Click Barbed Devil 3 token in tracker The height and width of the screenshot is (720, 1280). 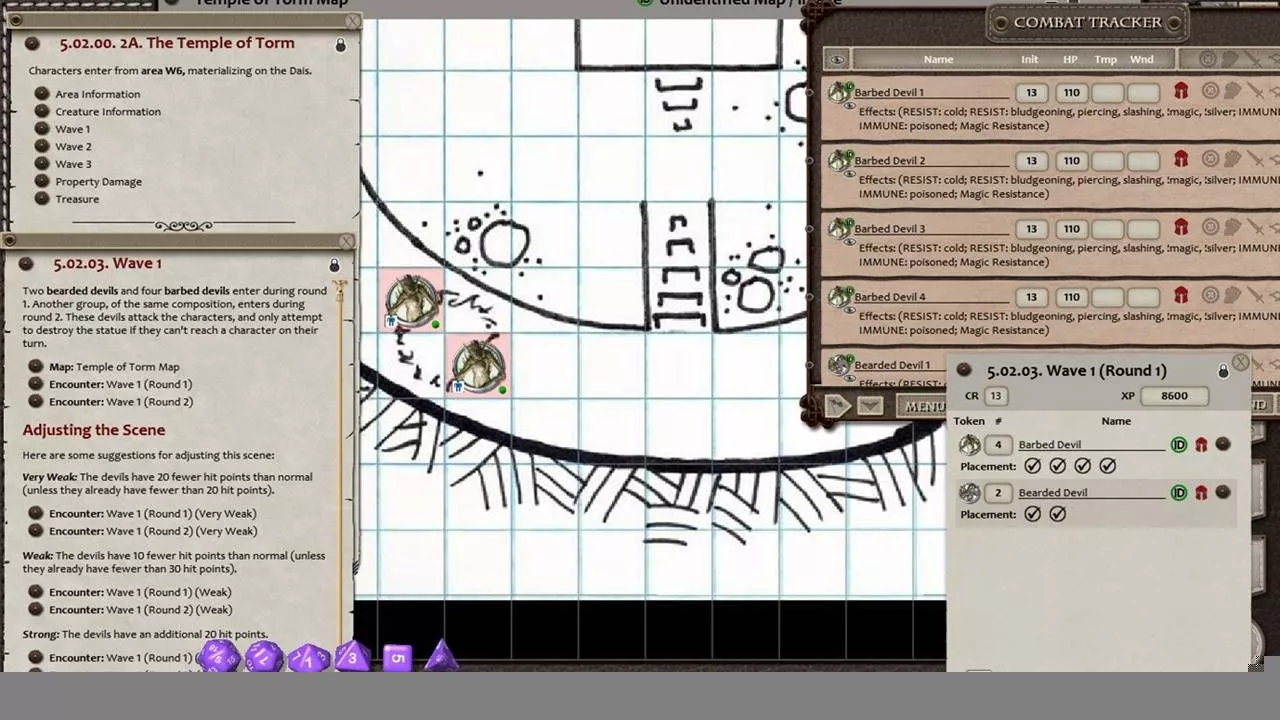[840, 229]
